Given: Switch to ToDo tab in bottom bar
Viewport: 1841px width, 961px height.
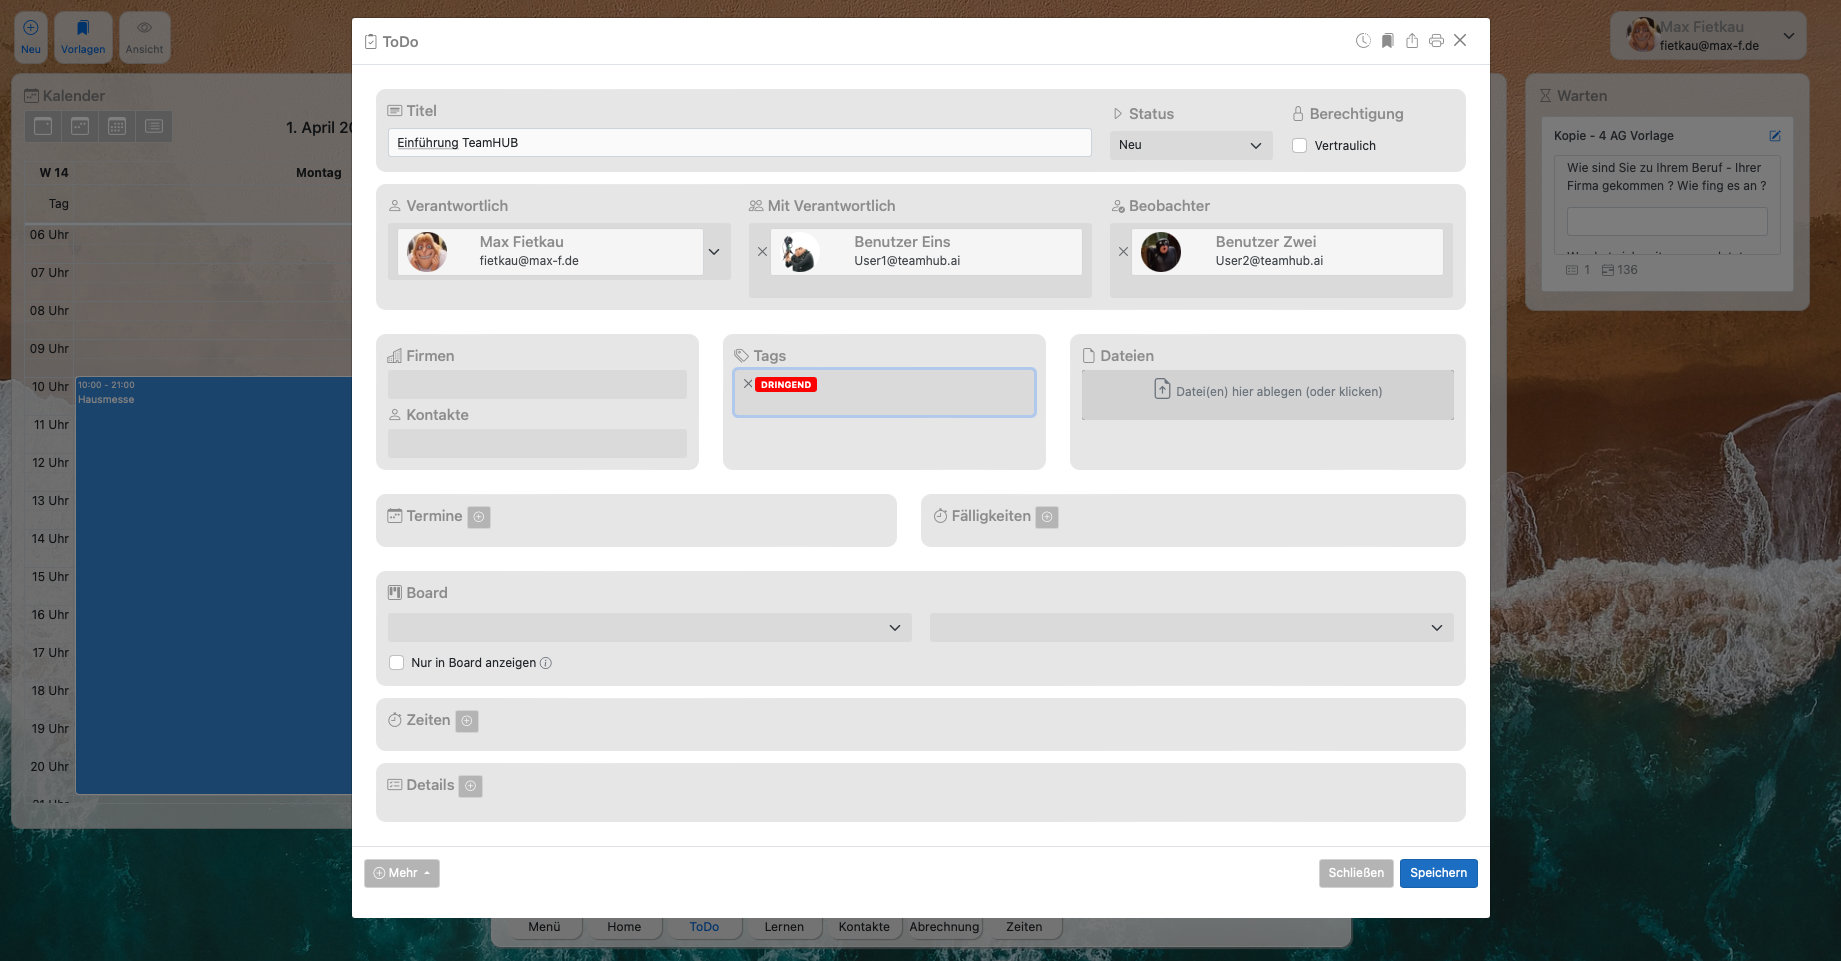Looking at the screenshot, I should coord(704,927).
